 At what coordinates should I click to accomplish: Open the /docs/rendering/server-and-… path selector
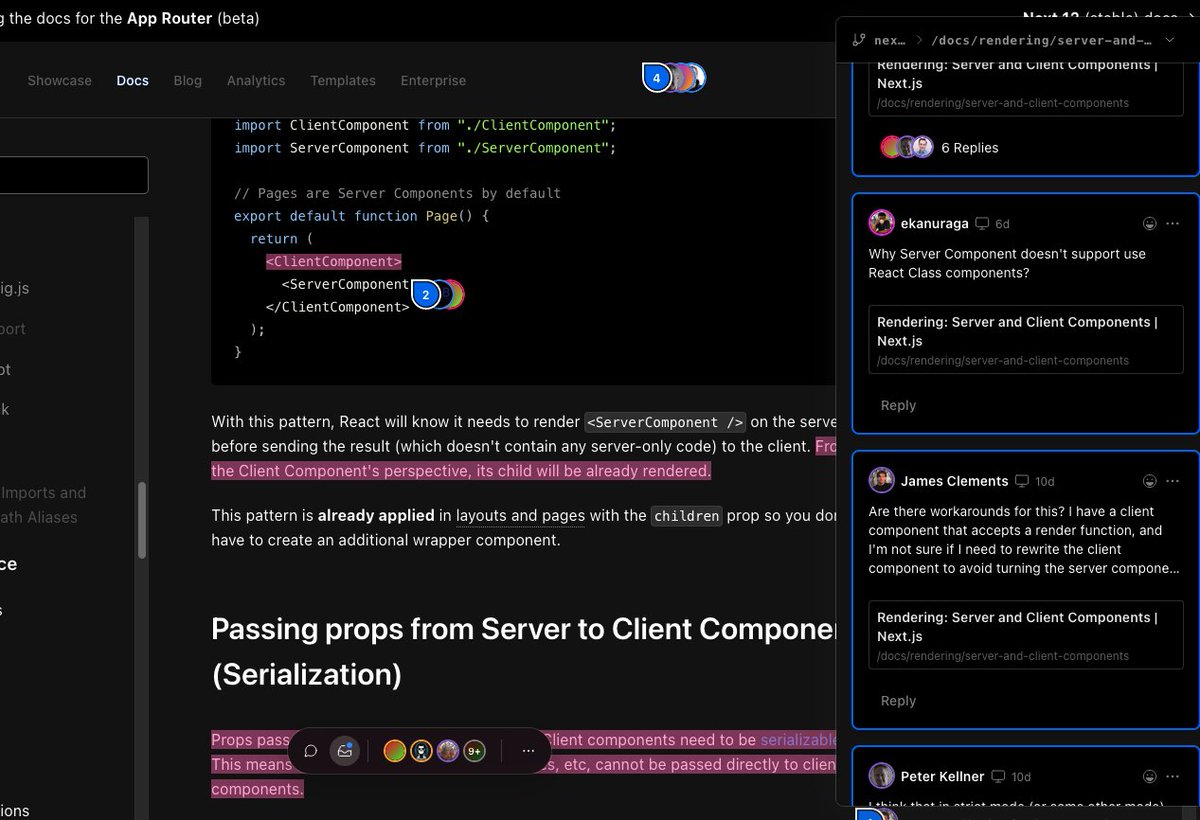pos(1040,40)
